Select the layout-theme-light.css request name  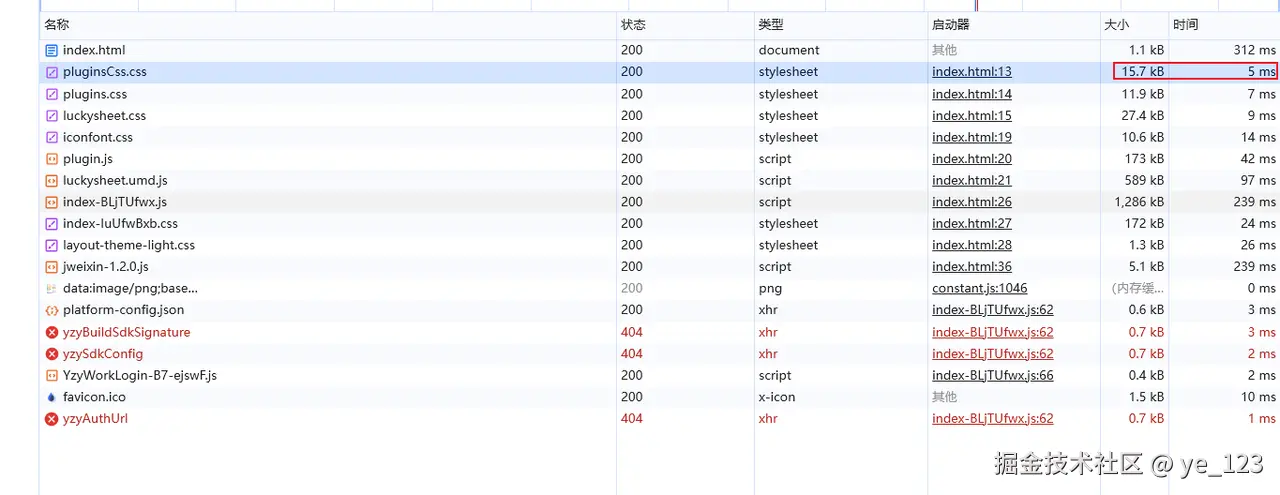[129, 245]
